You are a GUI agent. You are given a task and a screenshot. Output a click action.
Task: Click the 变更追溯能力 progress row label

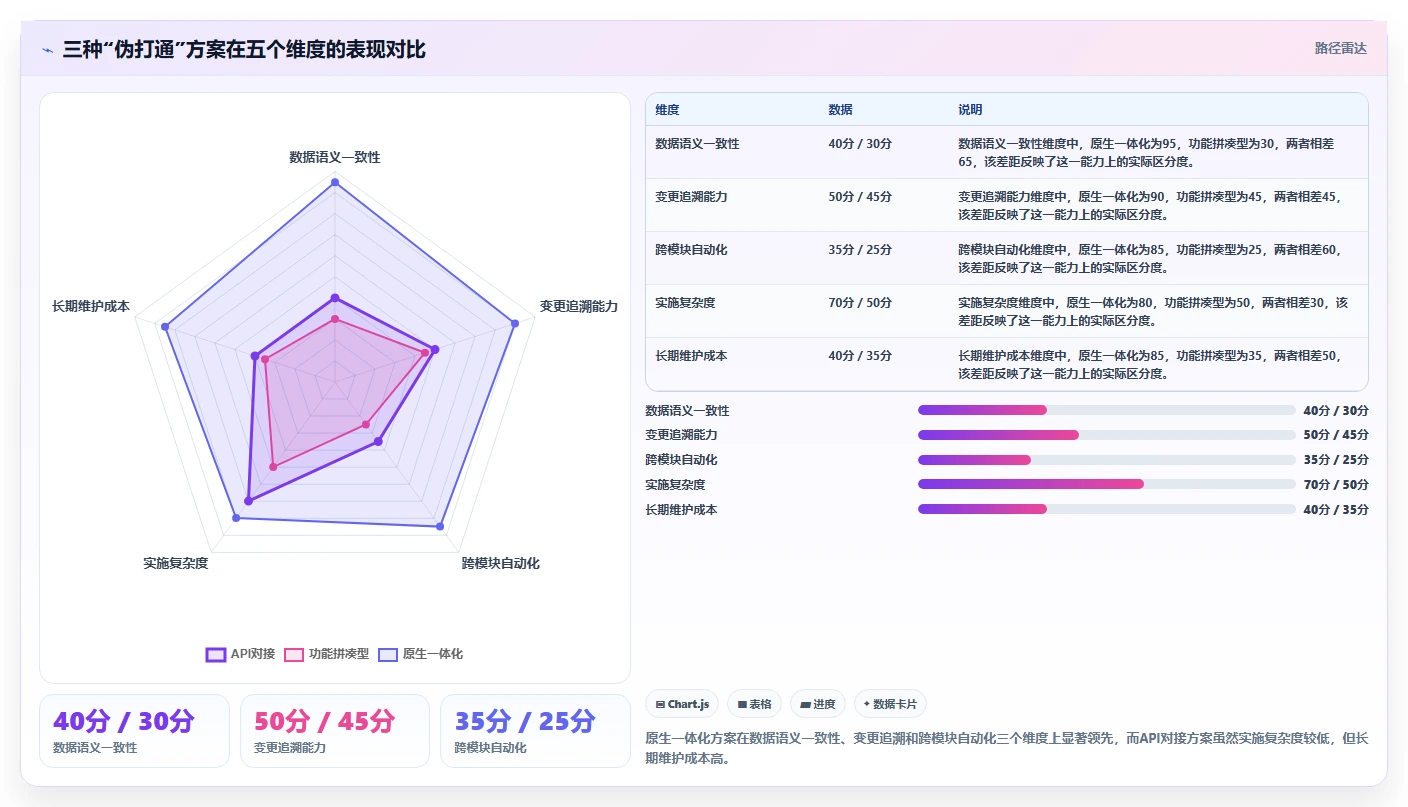click(x=682, y=435)
